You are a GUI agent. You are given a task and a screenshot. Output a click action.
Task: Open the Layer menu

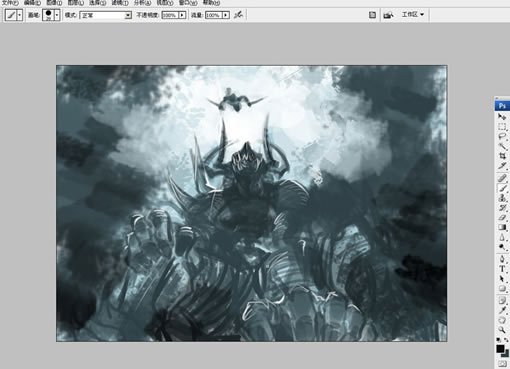(76, 3)
